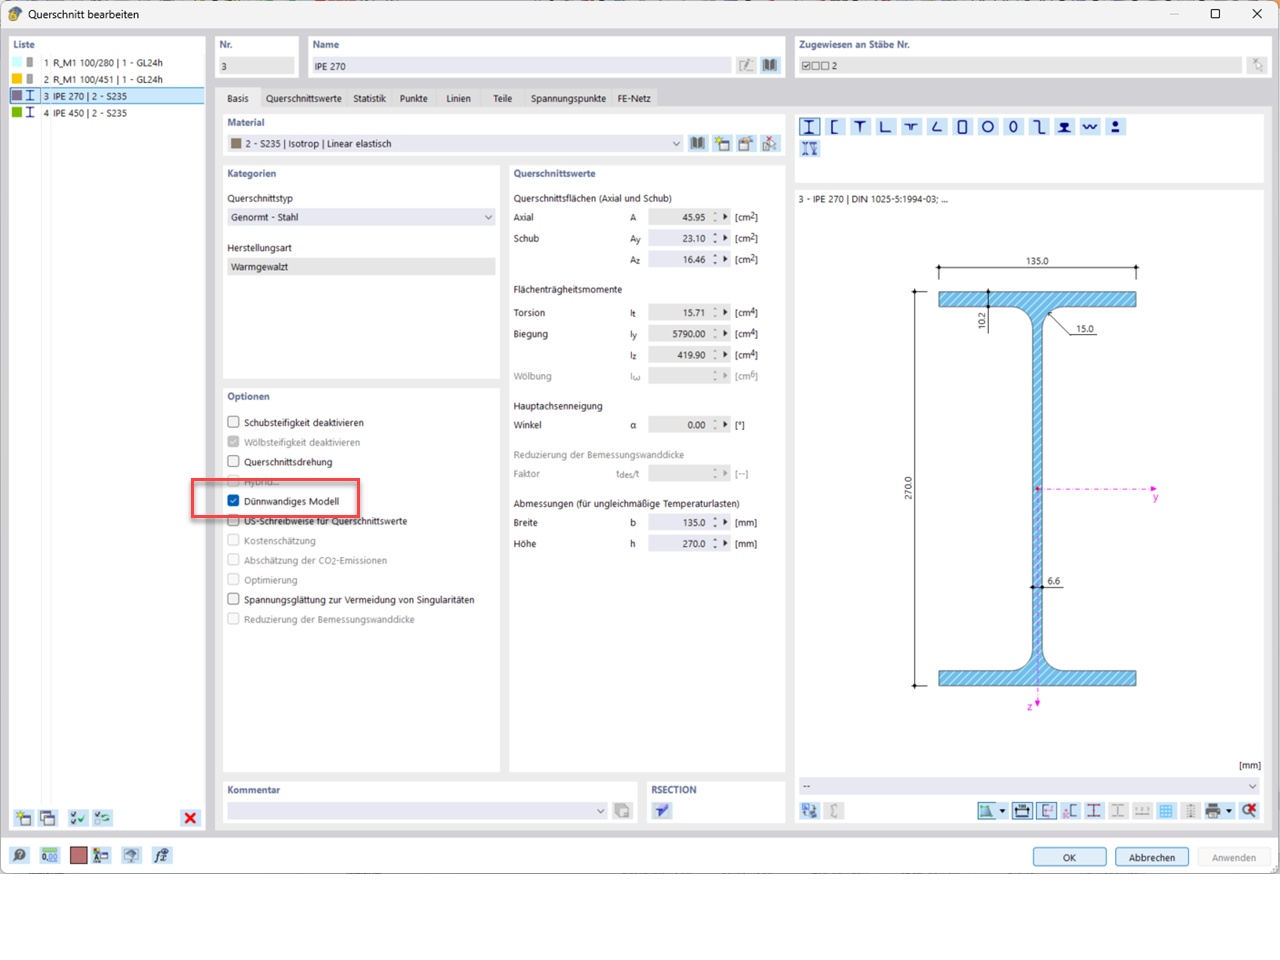Select section 4 IPE 450 in list
This screenshot has width=1280, height=960.
pos(107,113)
